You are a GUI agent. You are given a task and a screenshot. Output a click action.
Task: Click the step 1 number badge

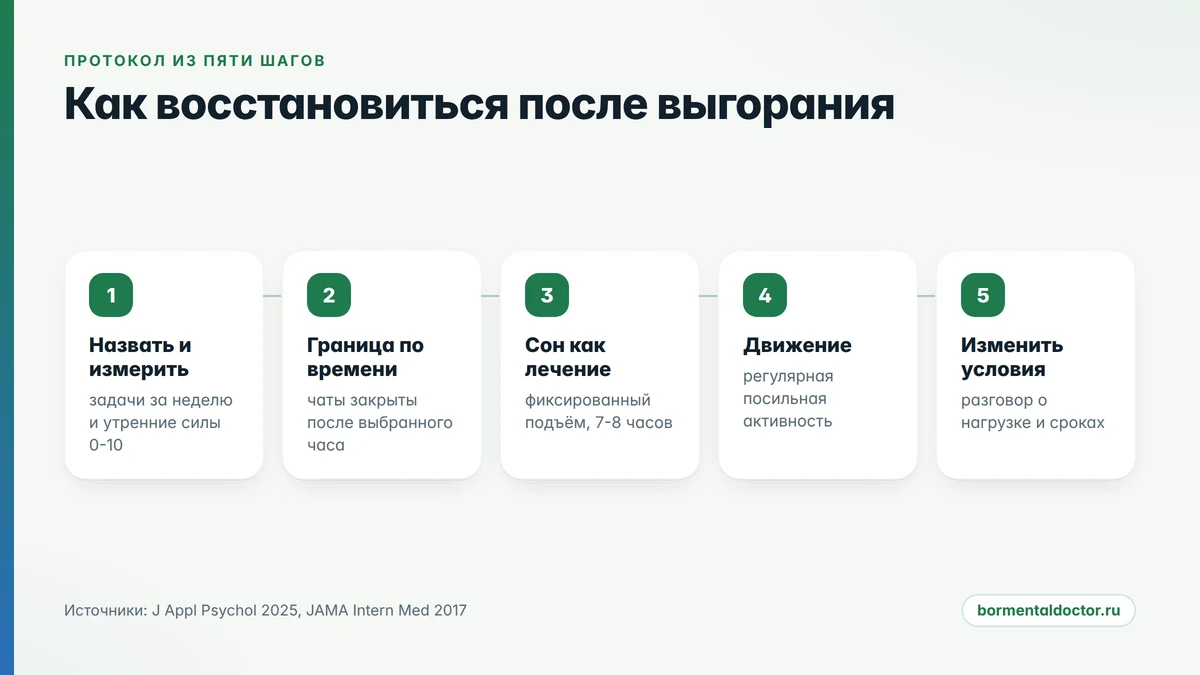[111, 295]
